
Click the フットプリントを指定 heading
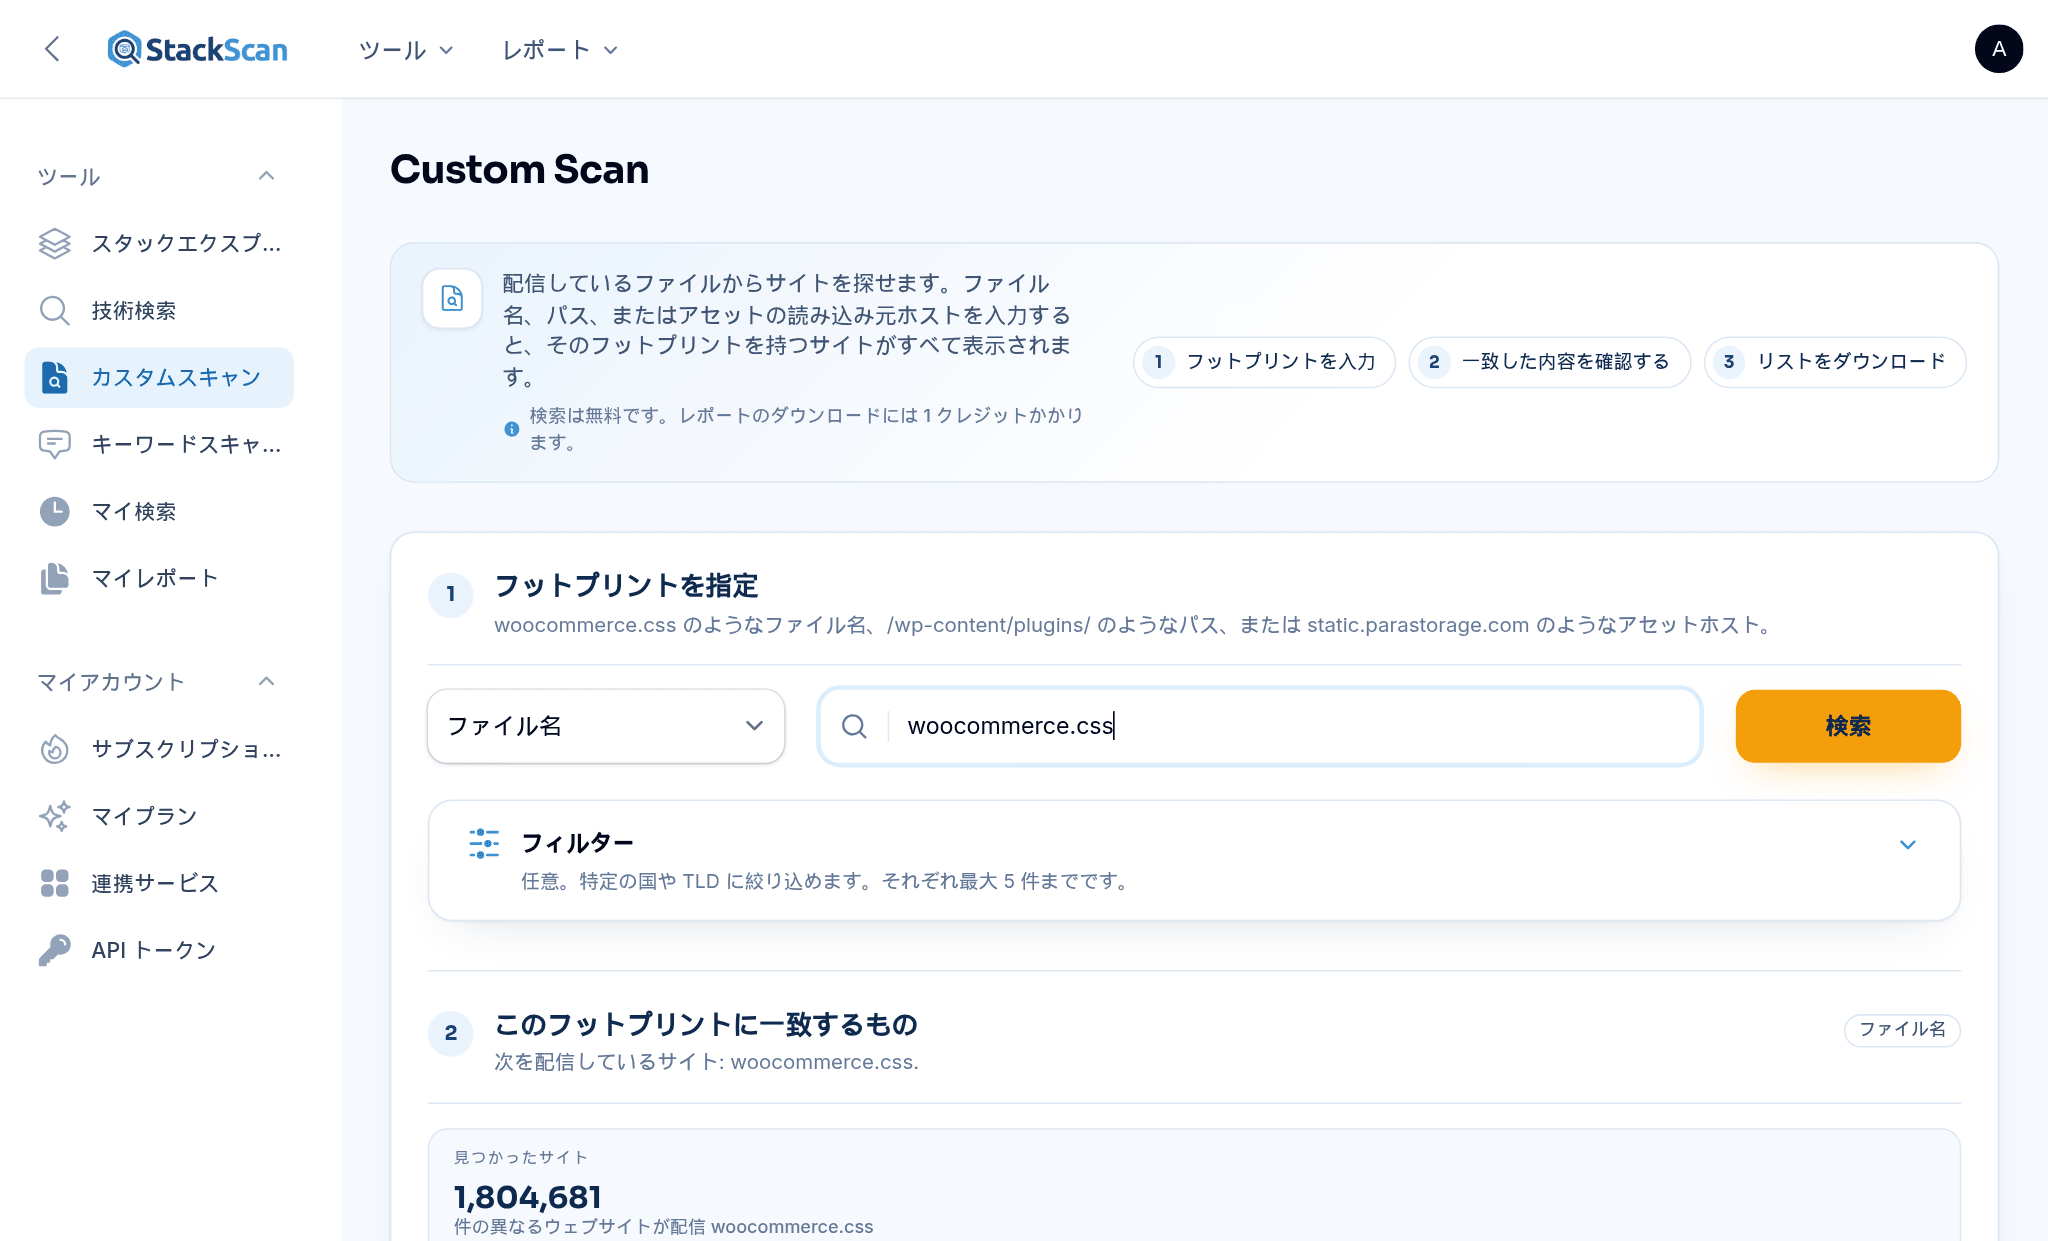point(626,586)
